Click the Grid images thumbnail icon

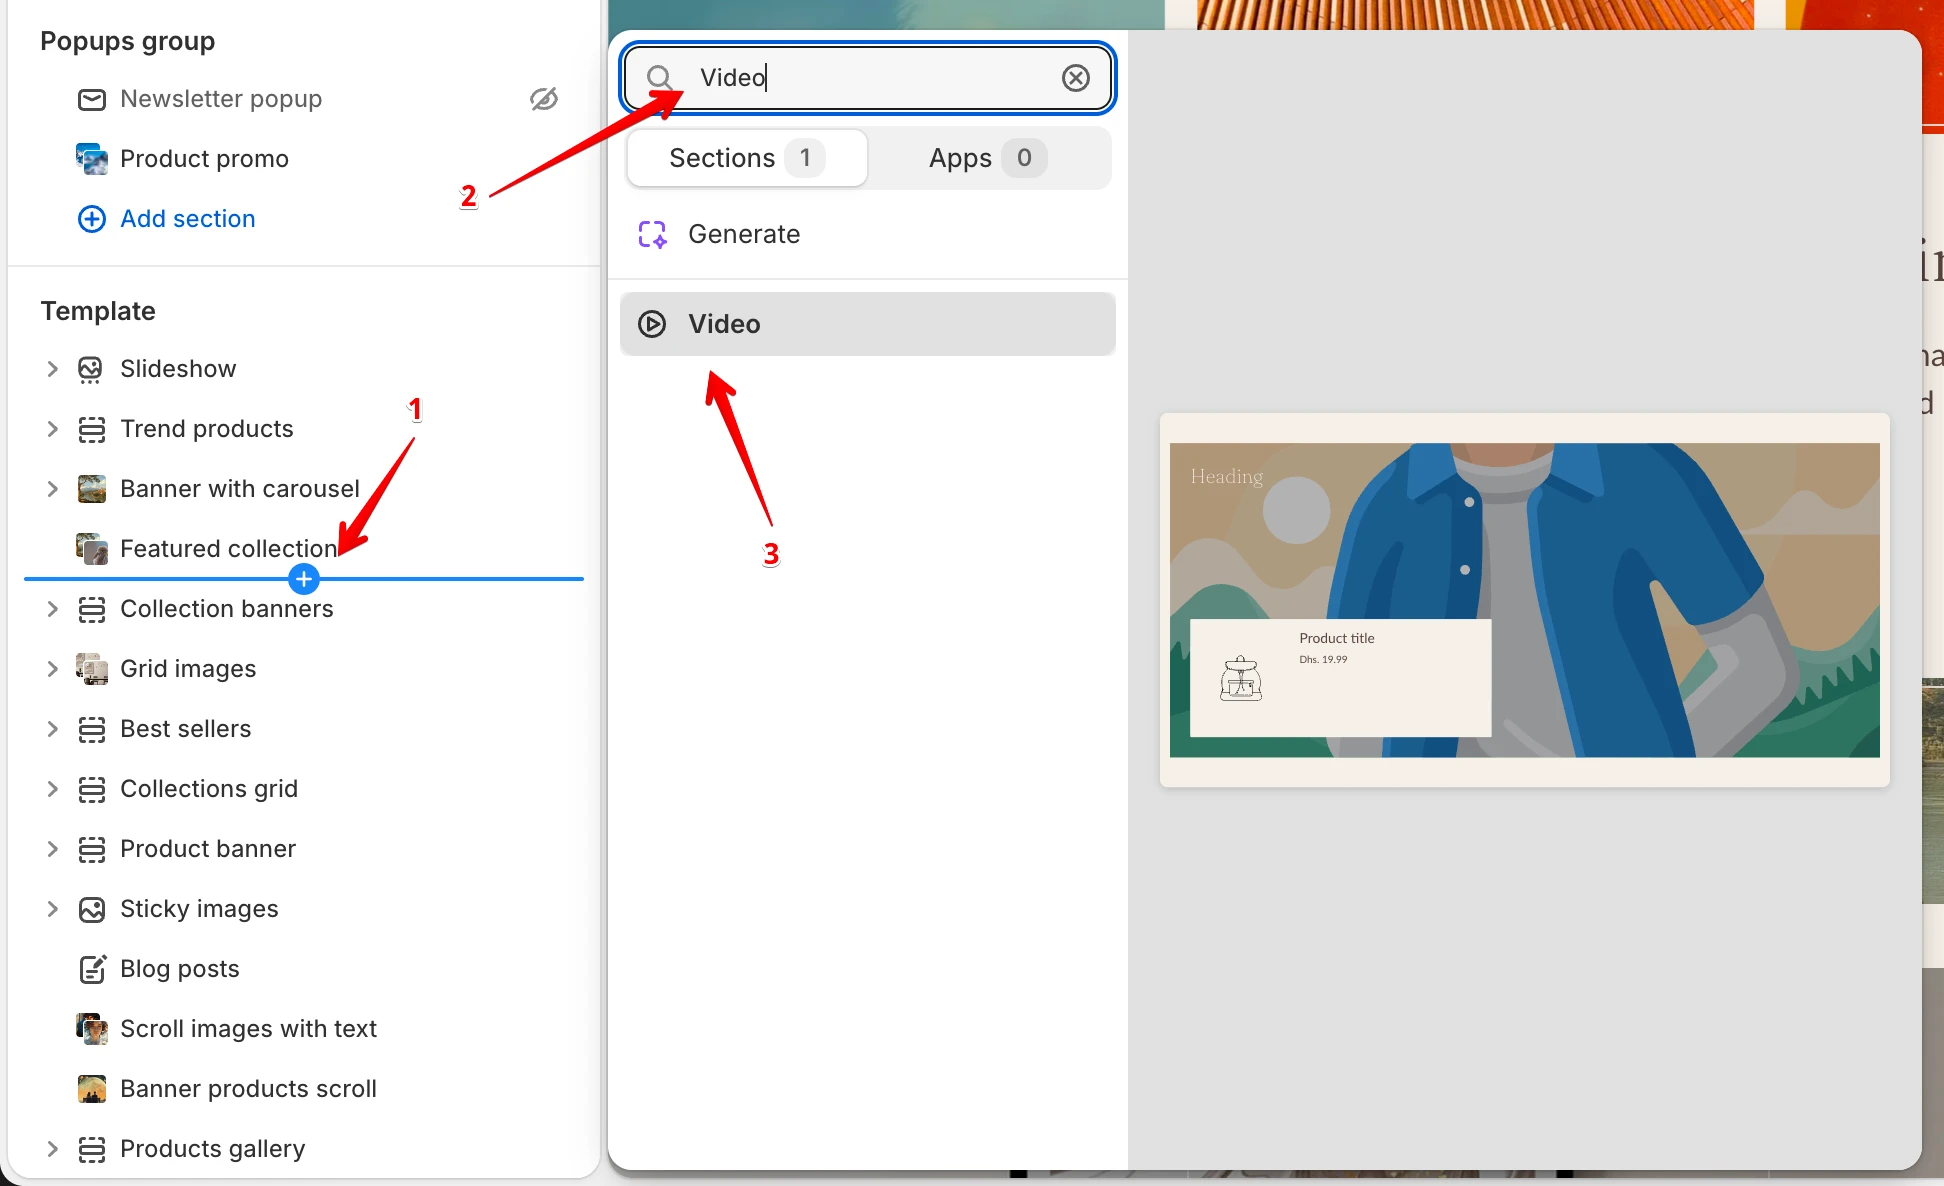(x=92, y=669)
